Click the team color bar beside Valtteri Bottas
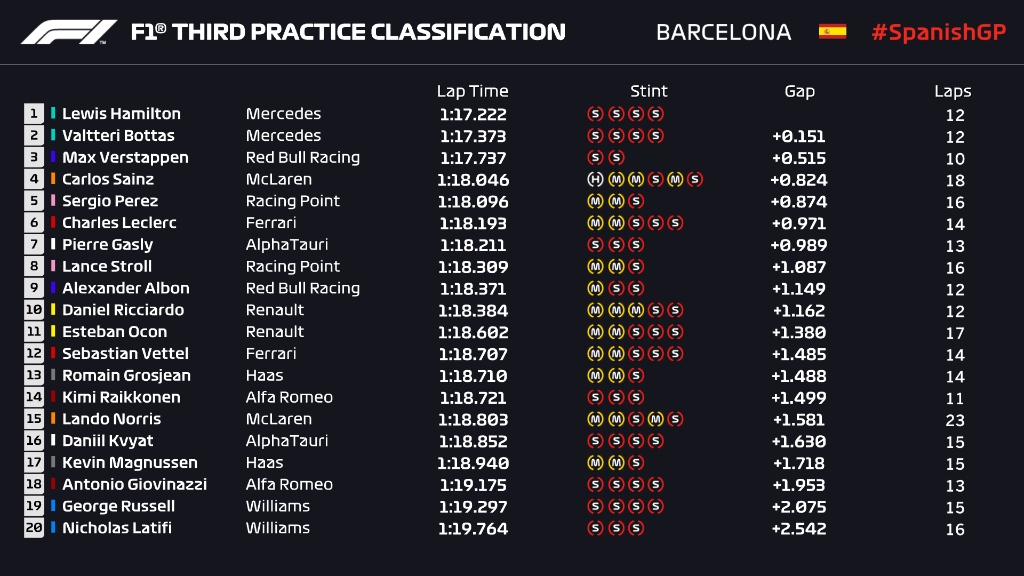The width and height of the screenshot is (1024, 576). point(53,136)
